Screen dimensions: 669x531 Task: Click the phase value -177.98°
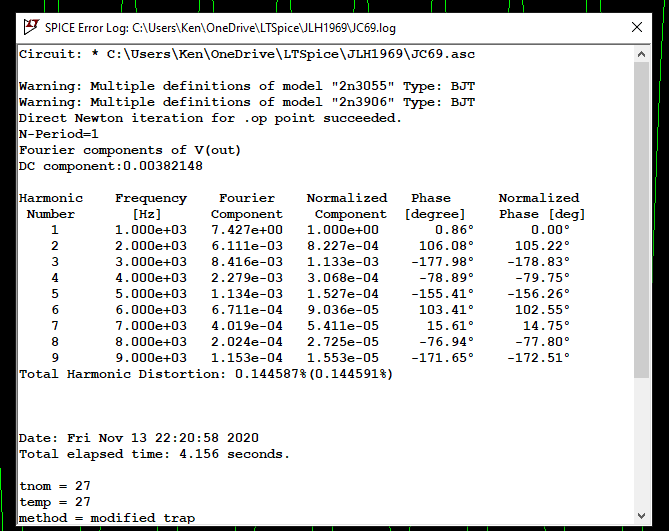(x=442, y=262)
